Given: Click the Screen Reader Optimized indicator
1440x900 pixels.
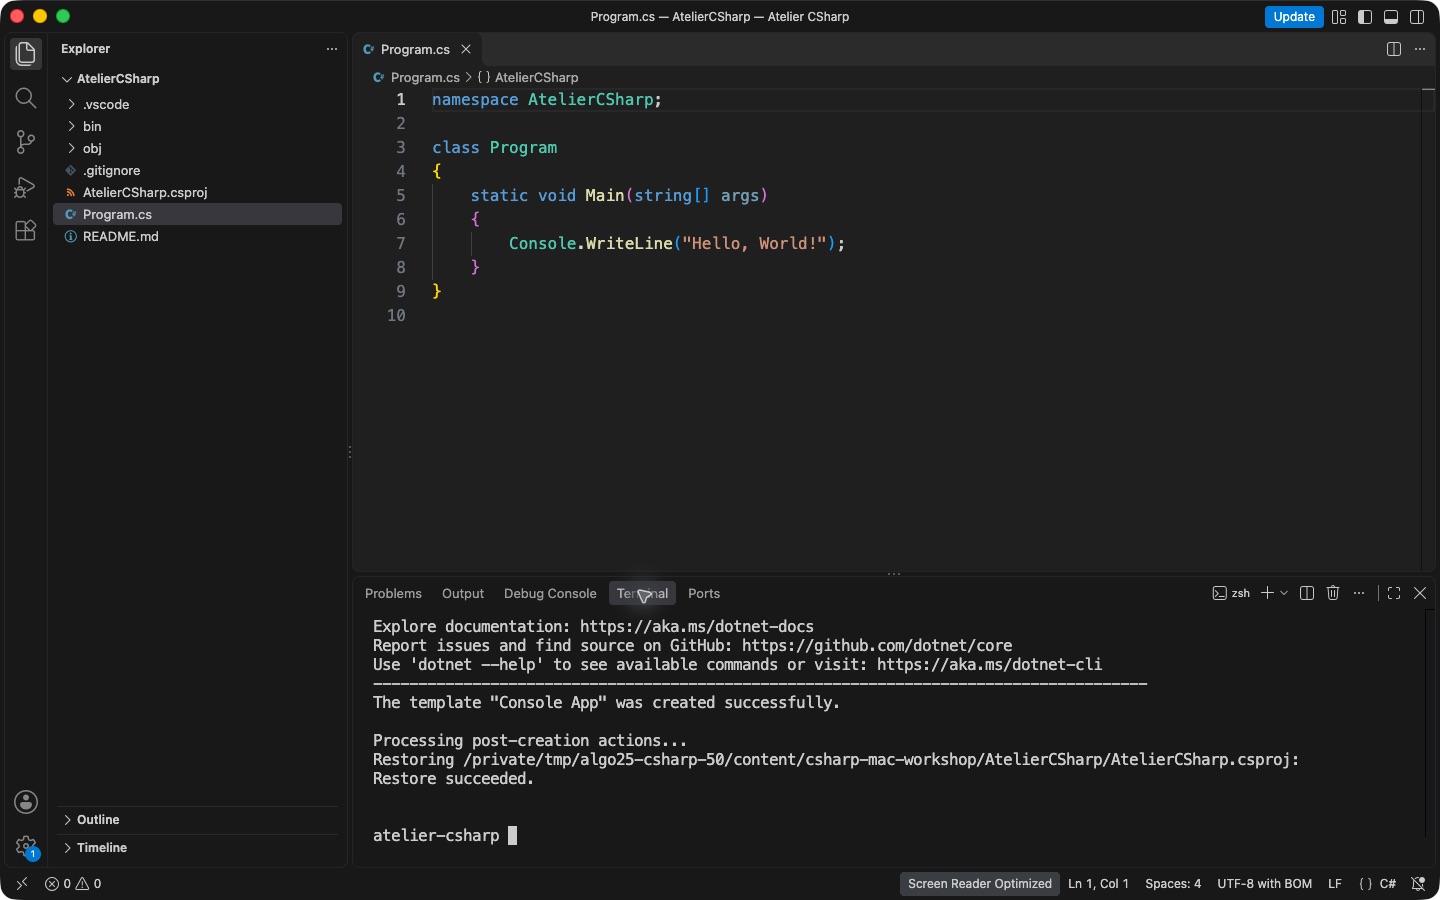Looking at the screenshot, I should 980,884.
